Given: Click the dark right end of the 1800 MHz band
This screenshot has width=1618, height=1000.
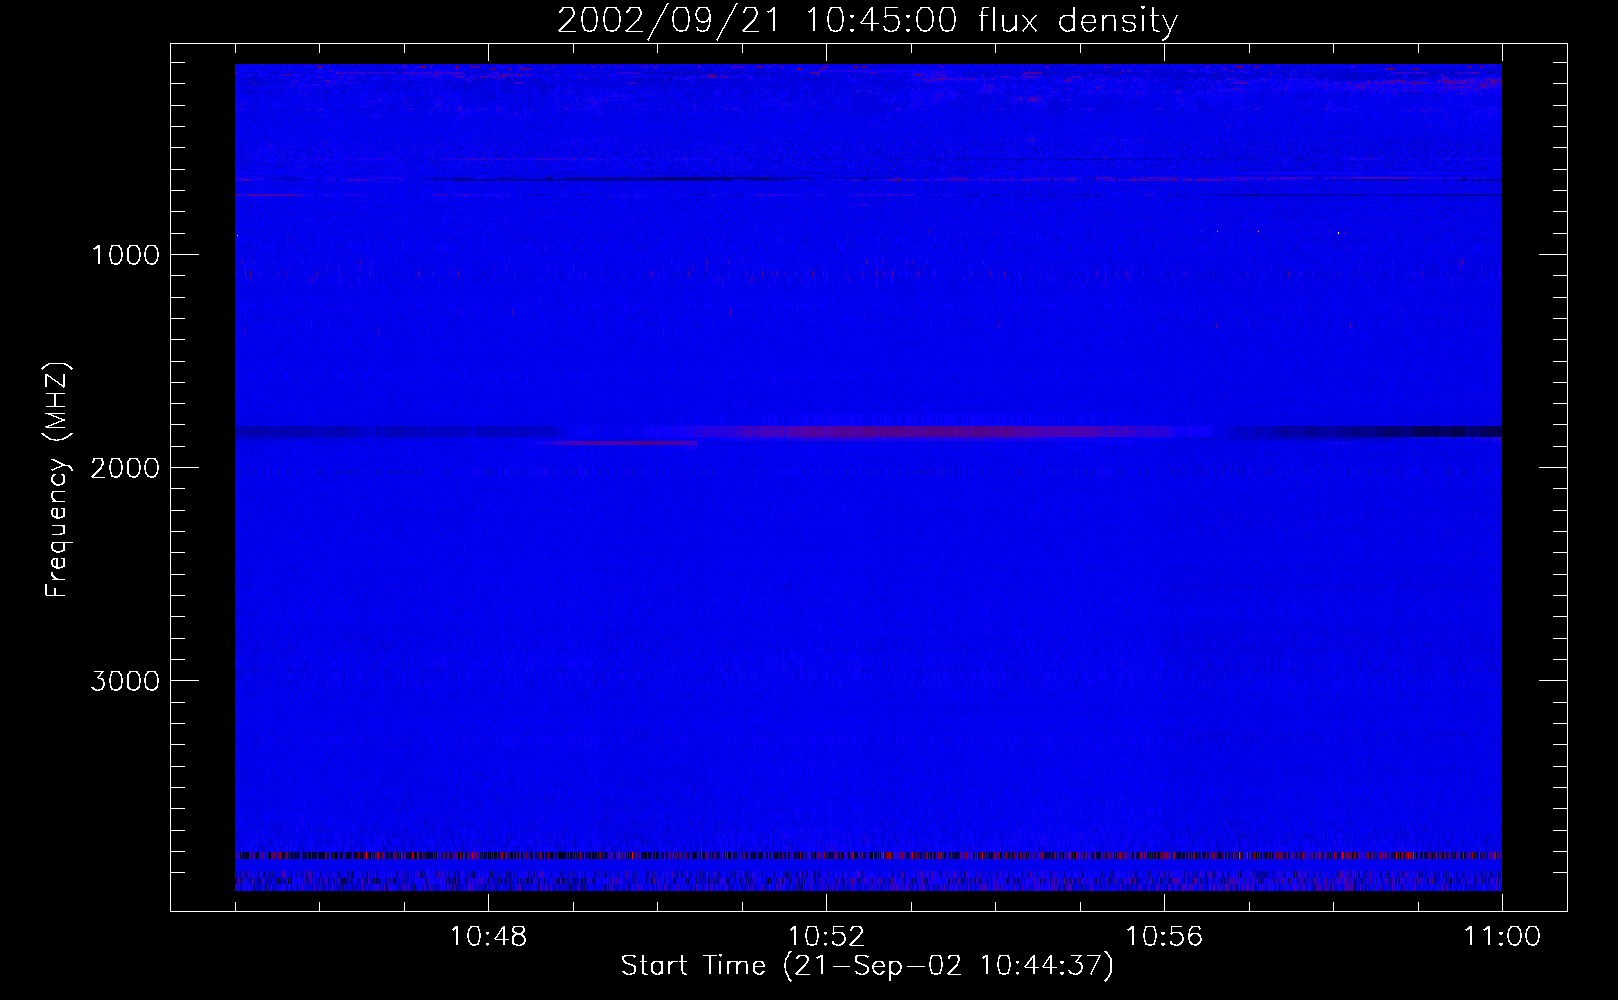Looking at the screenshot, I should click(x=1400, y=432).
